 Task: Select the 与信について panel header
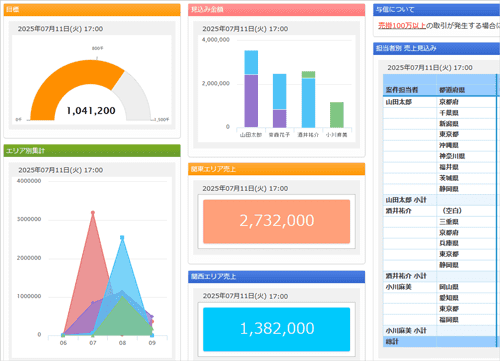[x=436, y=10]
